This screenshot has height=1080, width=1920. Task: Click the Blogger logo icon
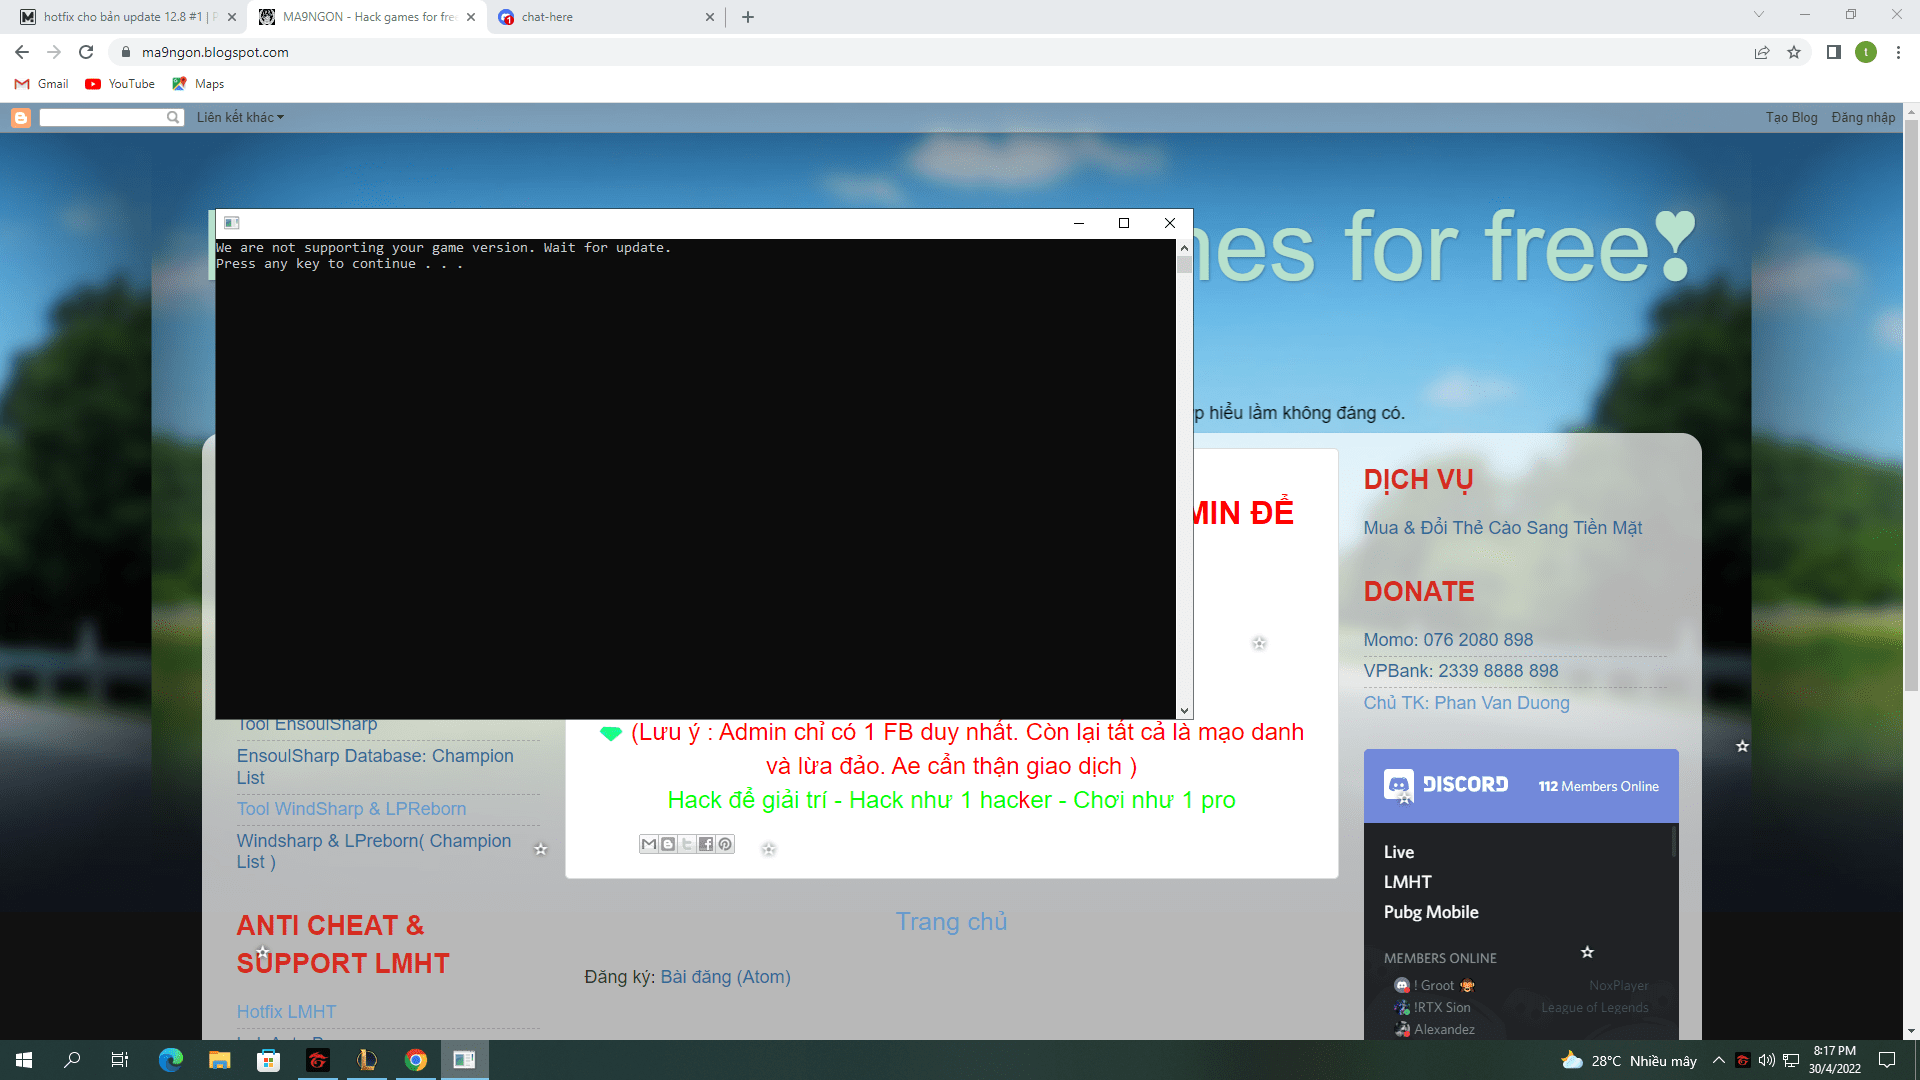pos(21,118)
